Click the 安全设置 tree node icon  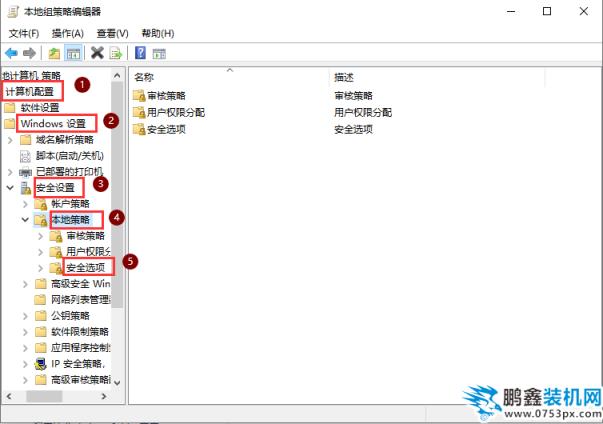point(26,188)
